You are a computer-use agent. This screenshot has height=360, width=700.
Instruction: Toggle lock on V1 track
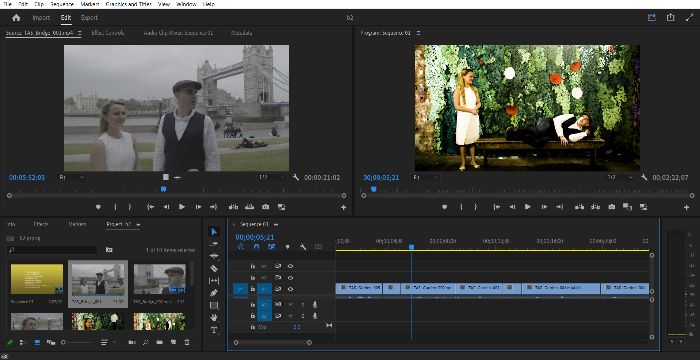pos(252,289)
